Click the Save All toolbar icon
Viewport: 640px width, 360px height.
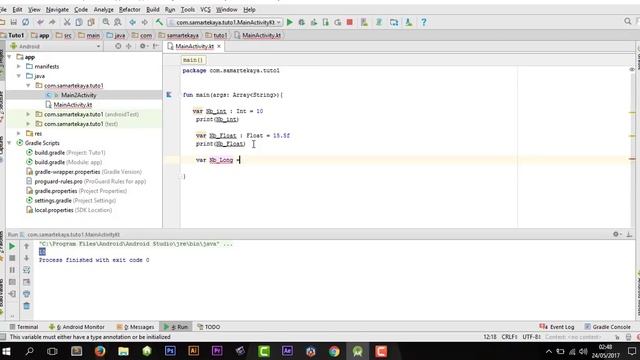(x=13, y=22)
